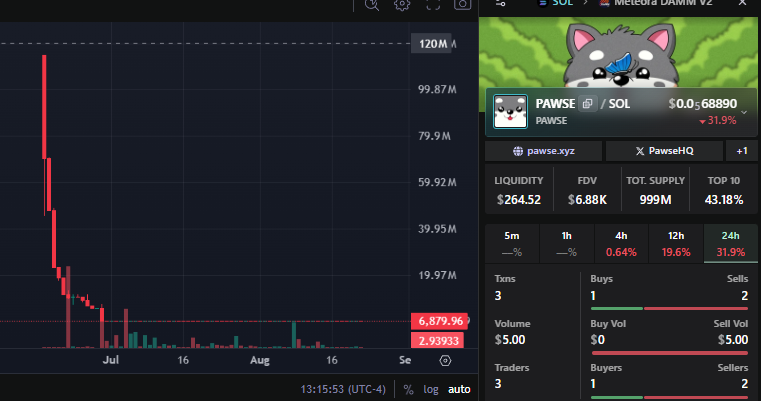Screen dimensions: 761x401
Task: Select the 1h timeframe tab
Action: pyautogui.click(x=566, y=244)
